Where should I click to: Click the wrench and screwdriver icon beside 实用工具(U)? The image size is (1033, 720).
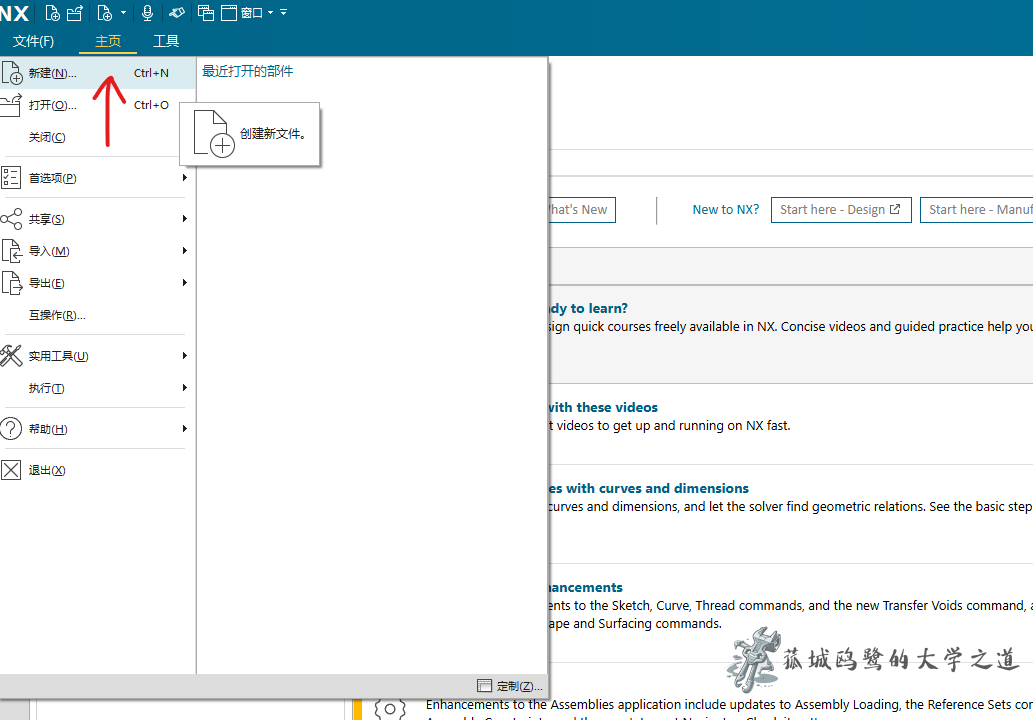point(11,356)
